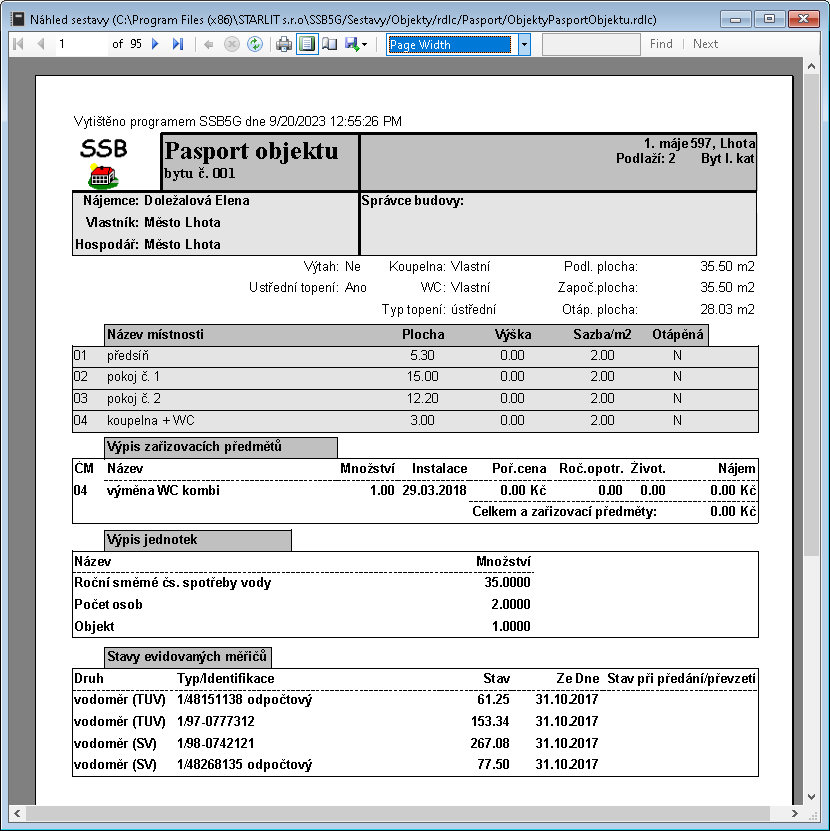Screen dimensions: 830x831
Task: Open page setup dialog
Action: coord(329,44)
